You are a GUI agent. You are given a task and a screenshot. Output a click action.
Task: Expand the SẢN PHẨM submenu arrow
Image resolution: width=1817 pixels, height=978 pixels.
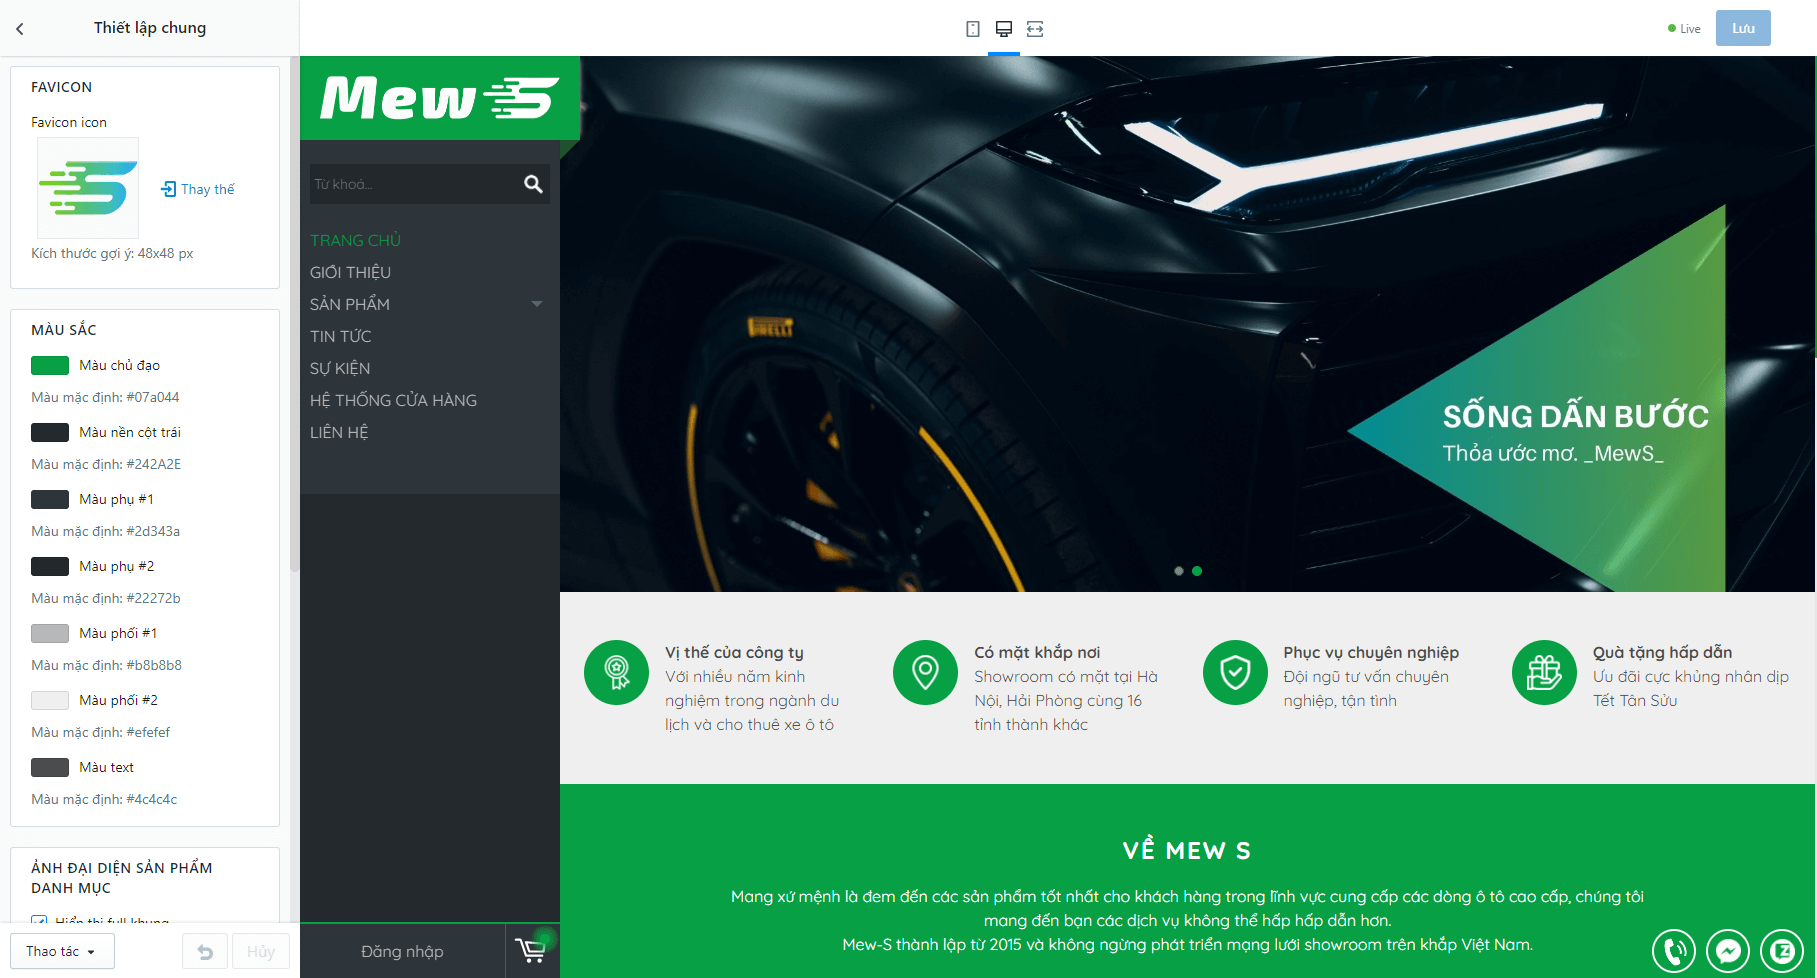(x=537, y=304)
